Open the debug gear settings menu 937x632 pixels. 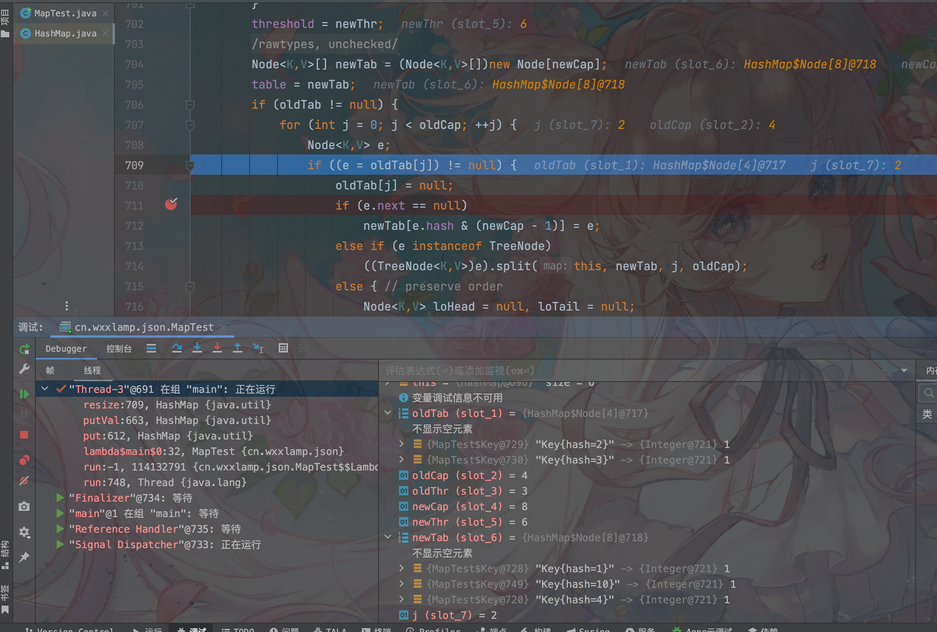click(x=24, y=532)
